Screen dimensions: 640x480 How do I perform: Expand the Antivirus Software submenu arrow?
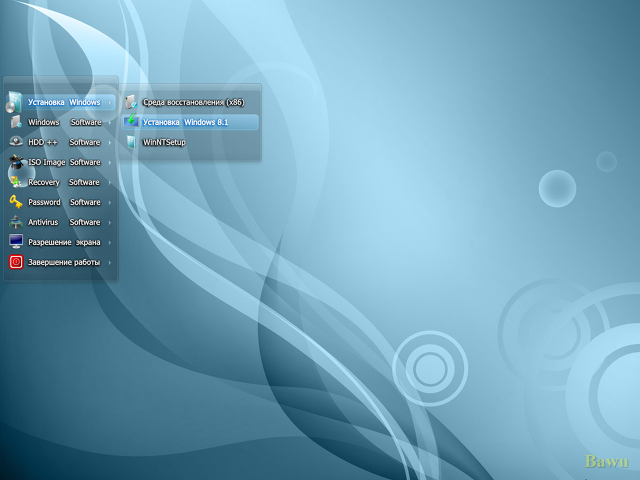(110, 222)
